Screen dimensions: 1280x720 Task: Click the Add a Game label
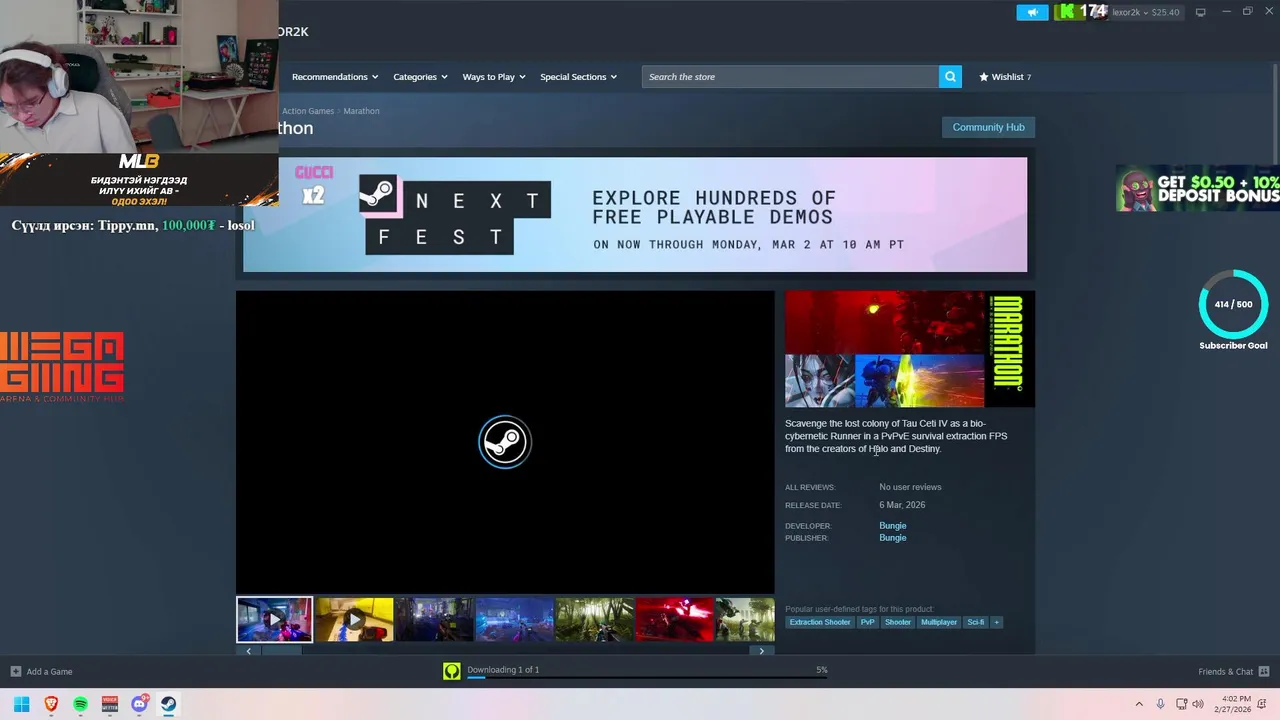click(49, 671)
